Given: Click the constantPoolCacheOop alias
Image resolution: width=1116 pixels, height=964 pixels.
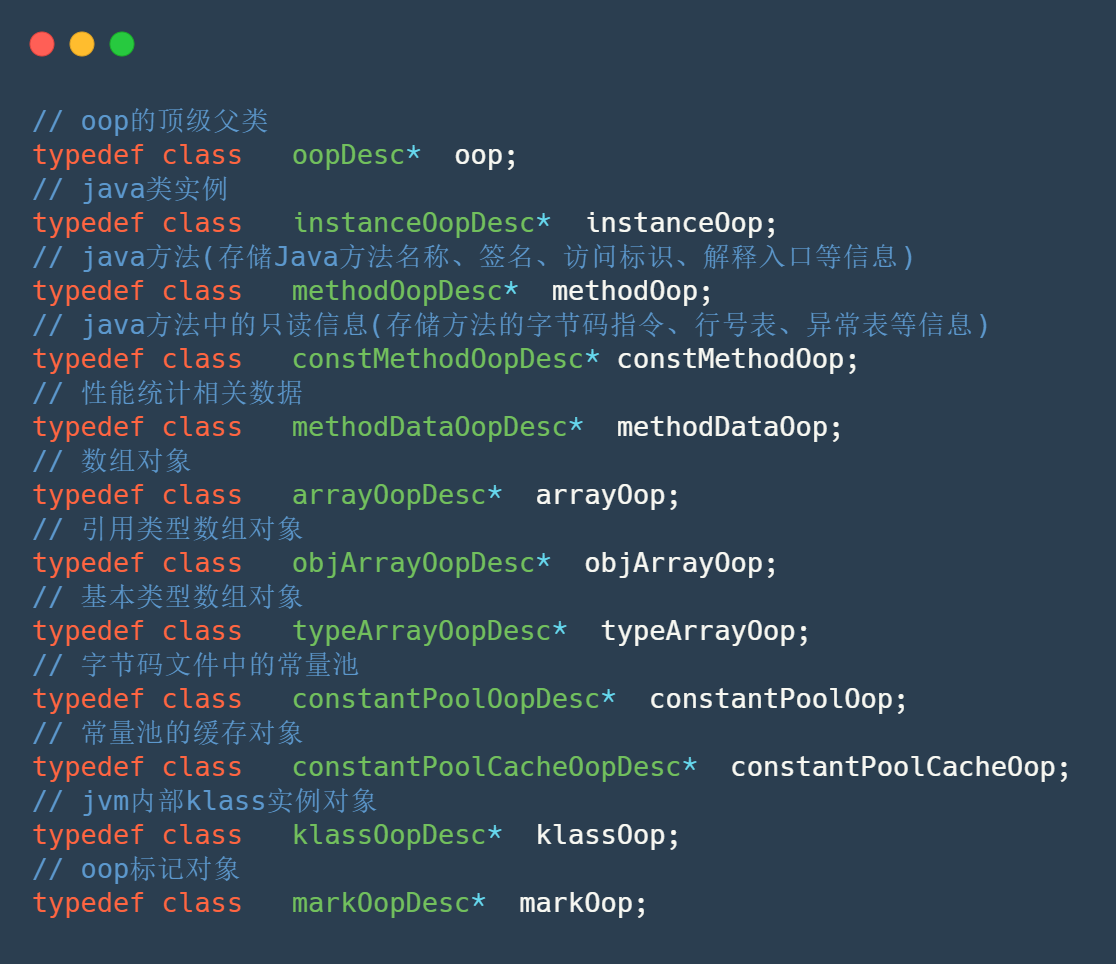Looking at the screenshot, I should tap(893, 768).
